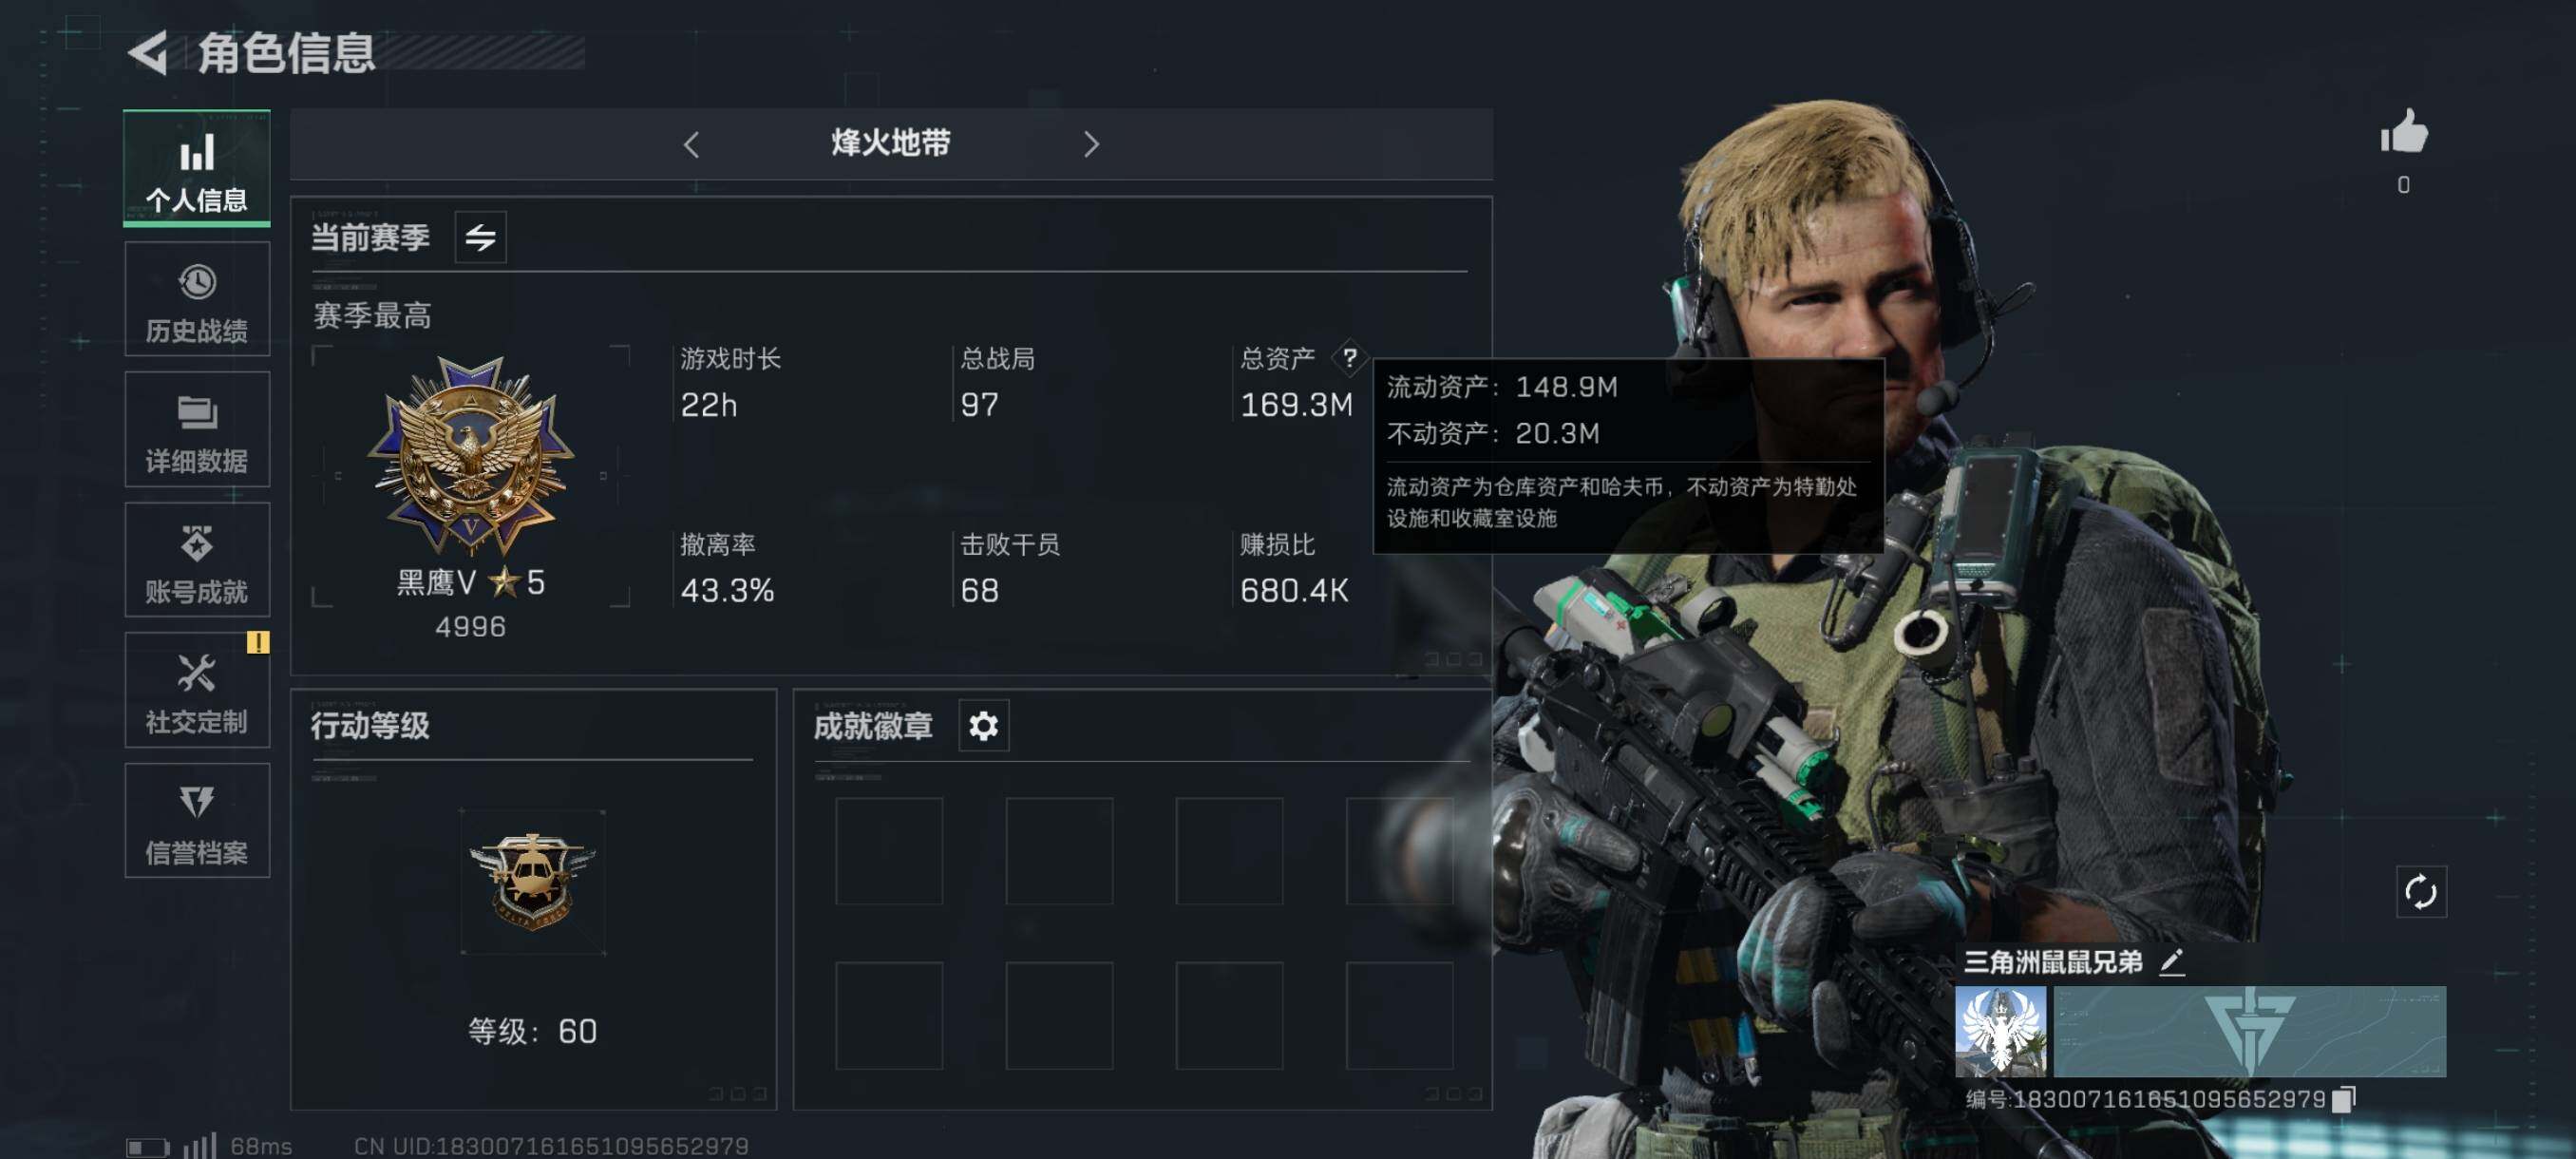Select the 个人信息 sidebar tab
Viewport: 2576px width, 1159px height.
(x=197, y=168)
